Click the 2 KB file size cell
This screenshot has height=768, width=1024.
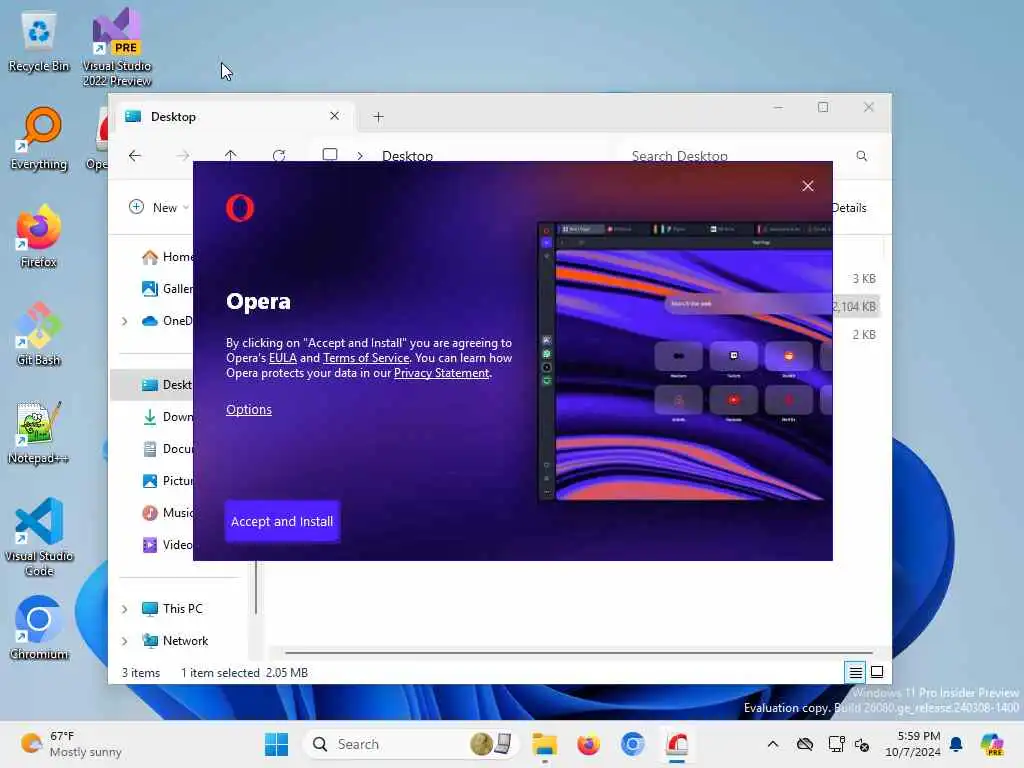[x=863, y=334]
